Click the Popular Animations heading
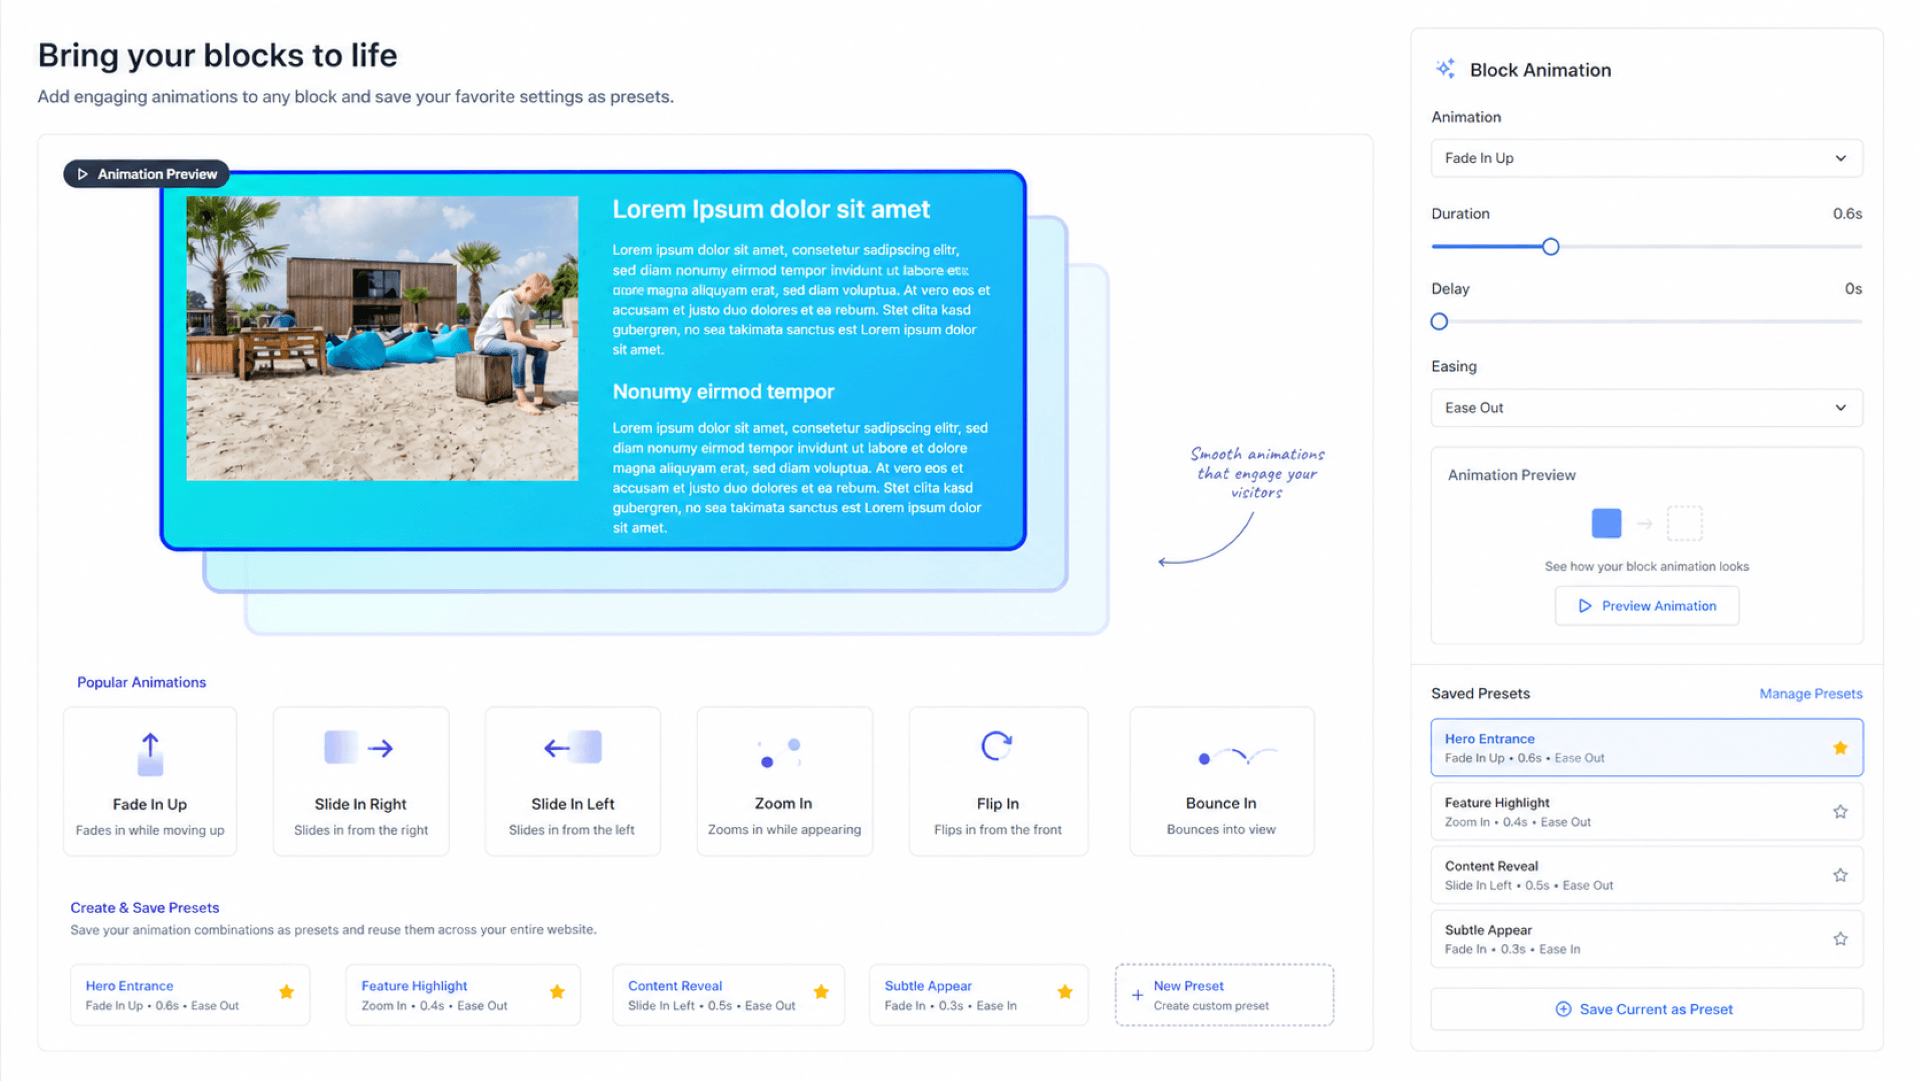 [141, 682]
